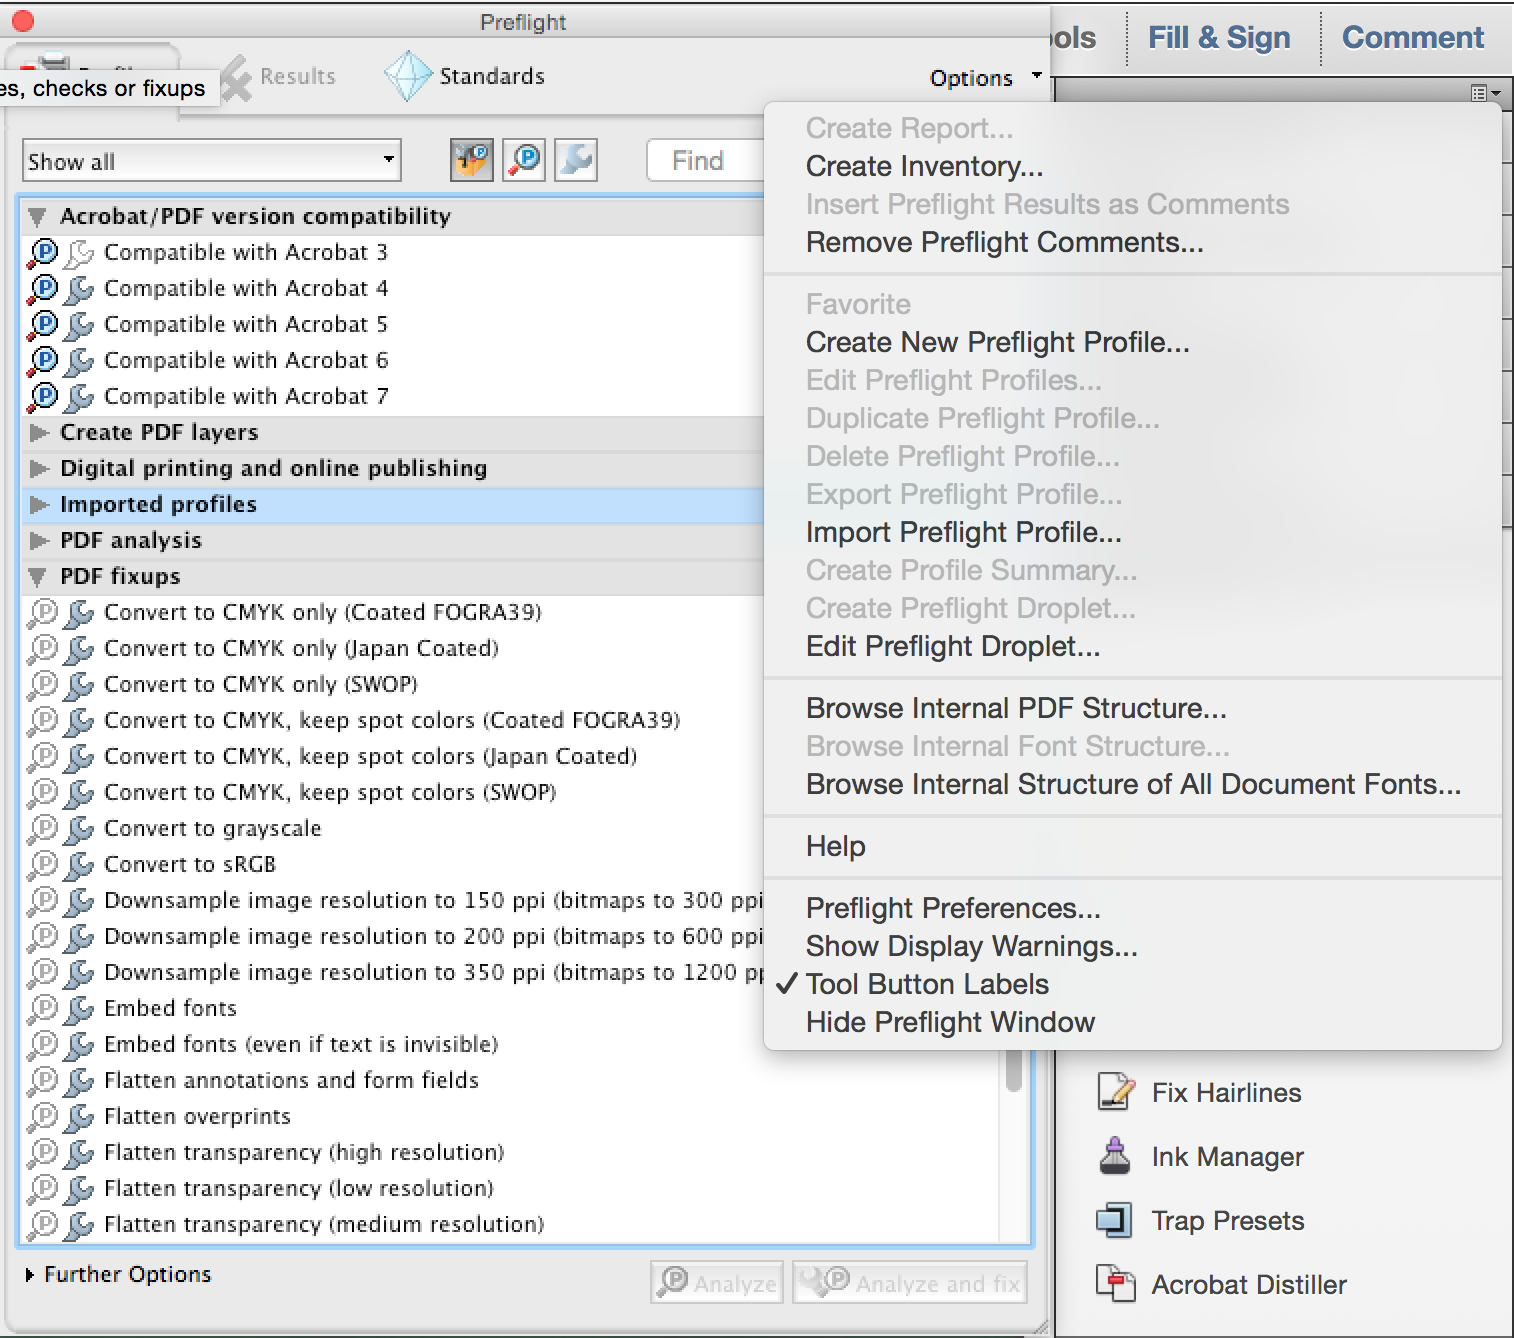Open Preflight Preferences... menu item

click(1132, 908)
